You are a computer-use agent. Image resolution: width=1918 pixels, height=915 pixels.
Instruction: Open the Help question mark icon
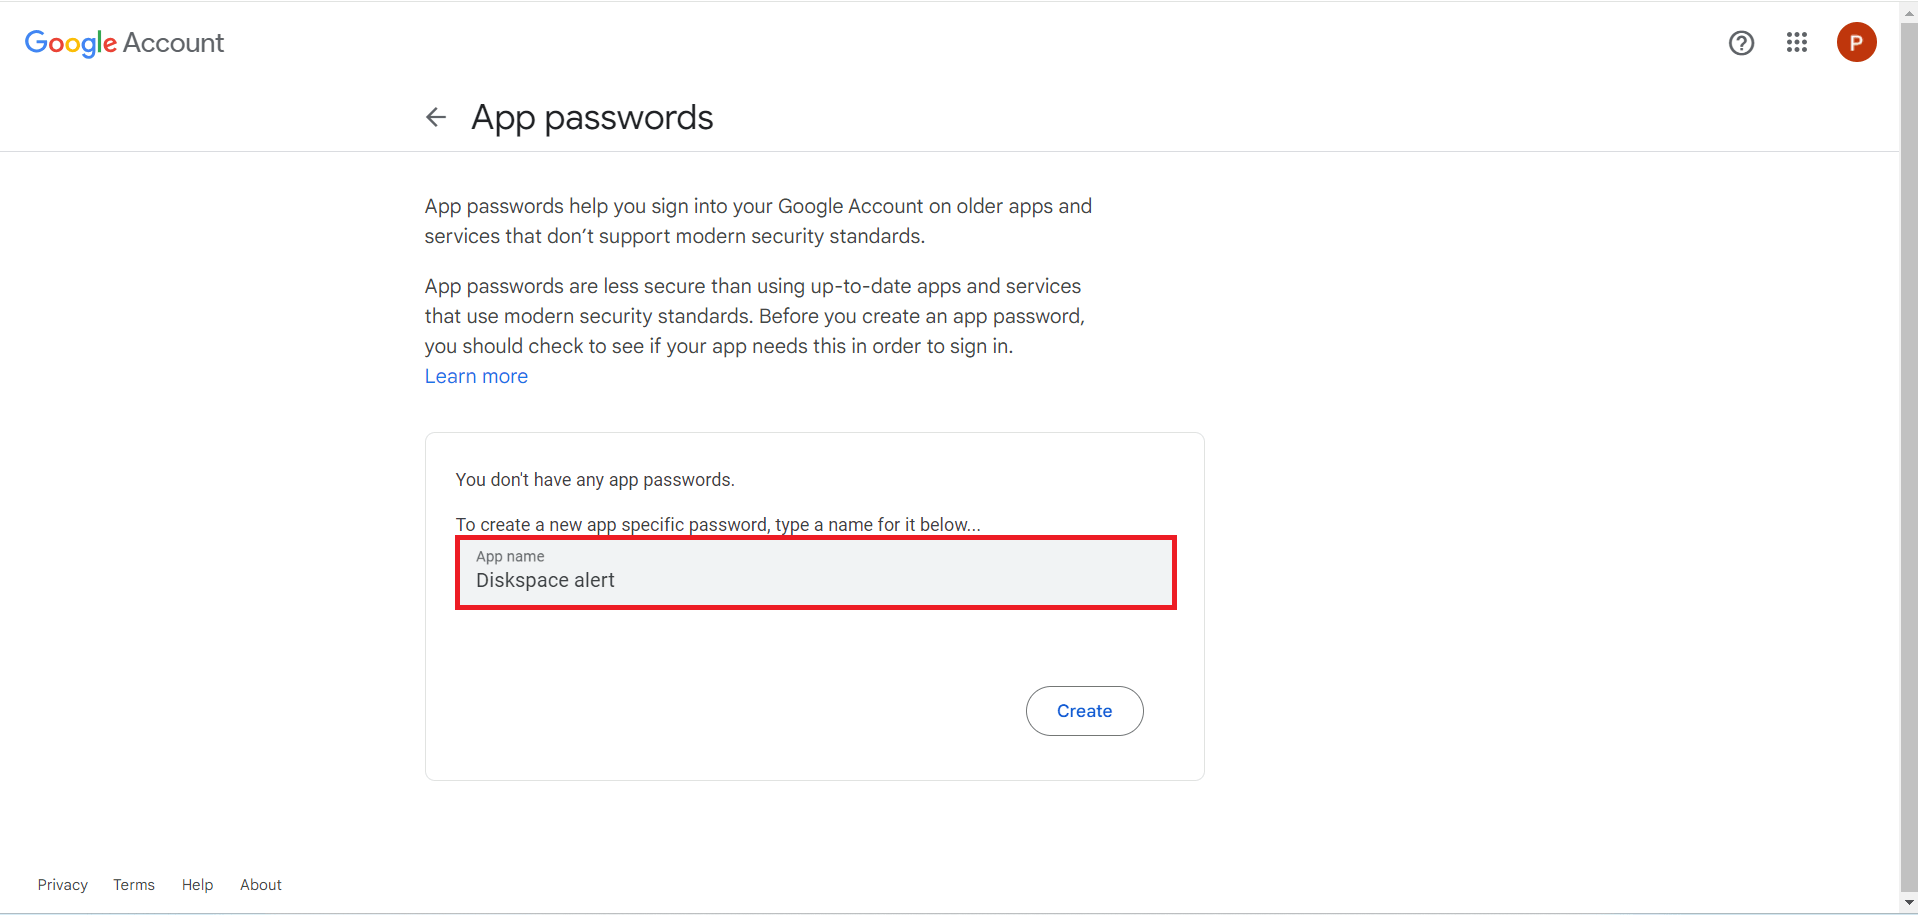[1741, 43]
